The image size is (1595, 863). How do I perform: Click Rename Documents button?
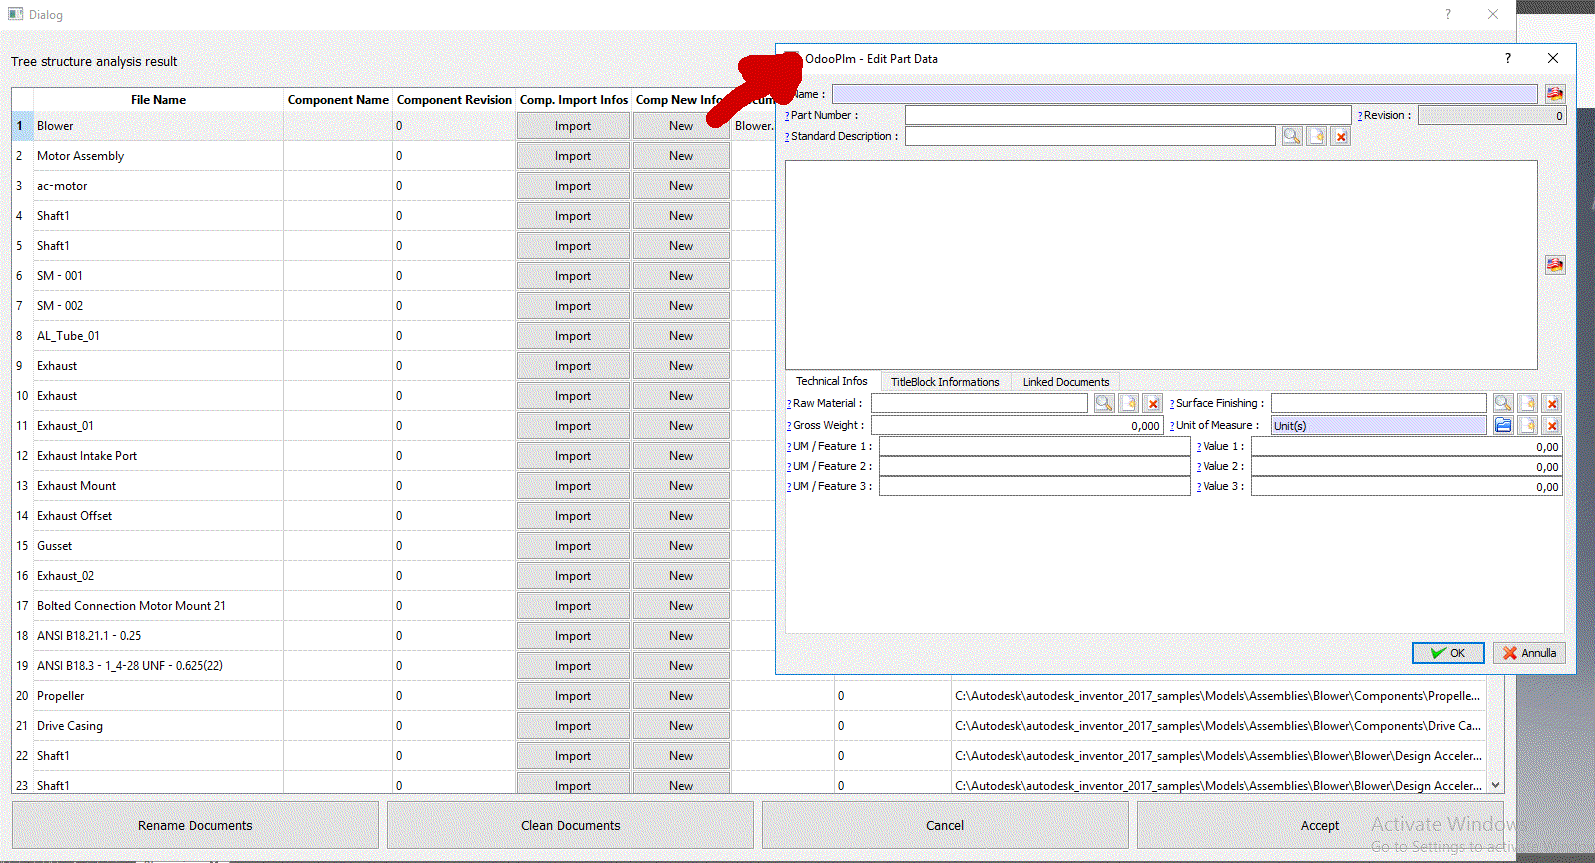tap(195, 826)
